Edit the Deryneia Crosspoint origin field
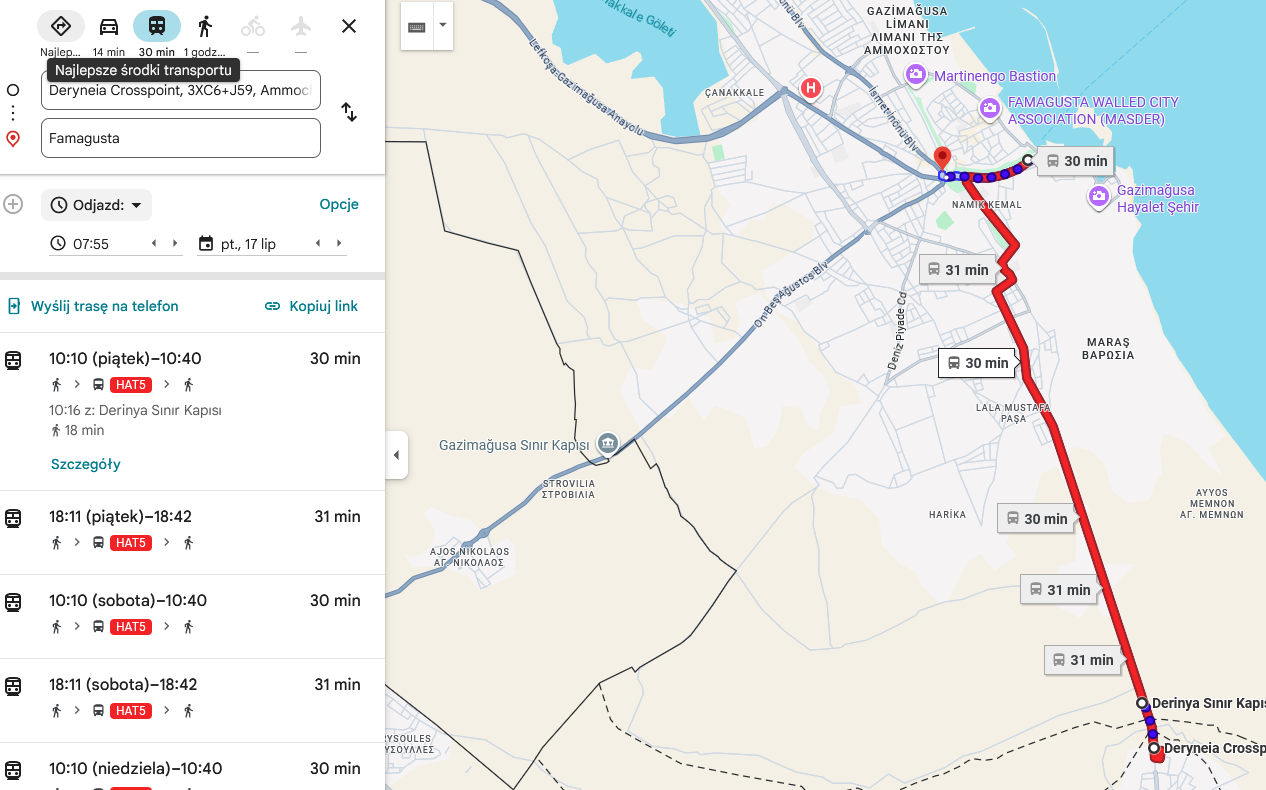The height and width of the screenshot is (790, 1266). point(181,90)
